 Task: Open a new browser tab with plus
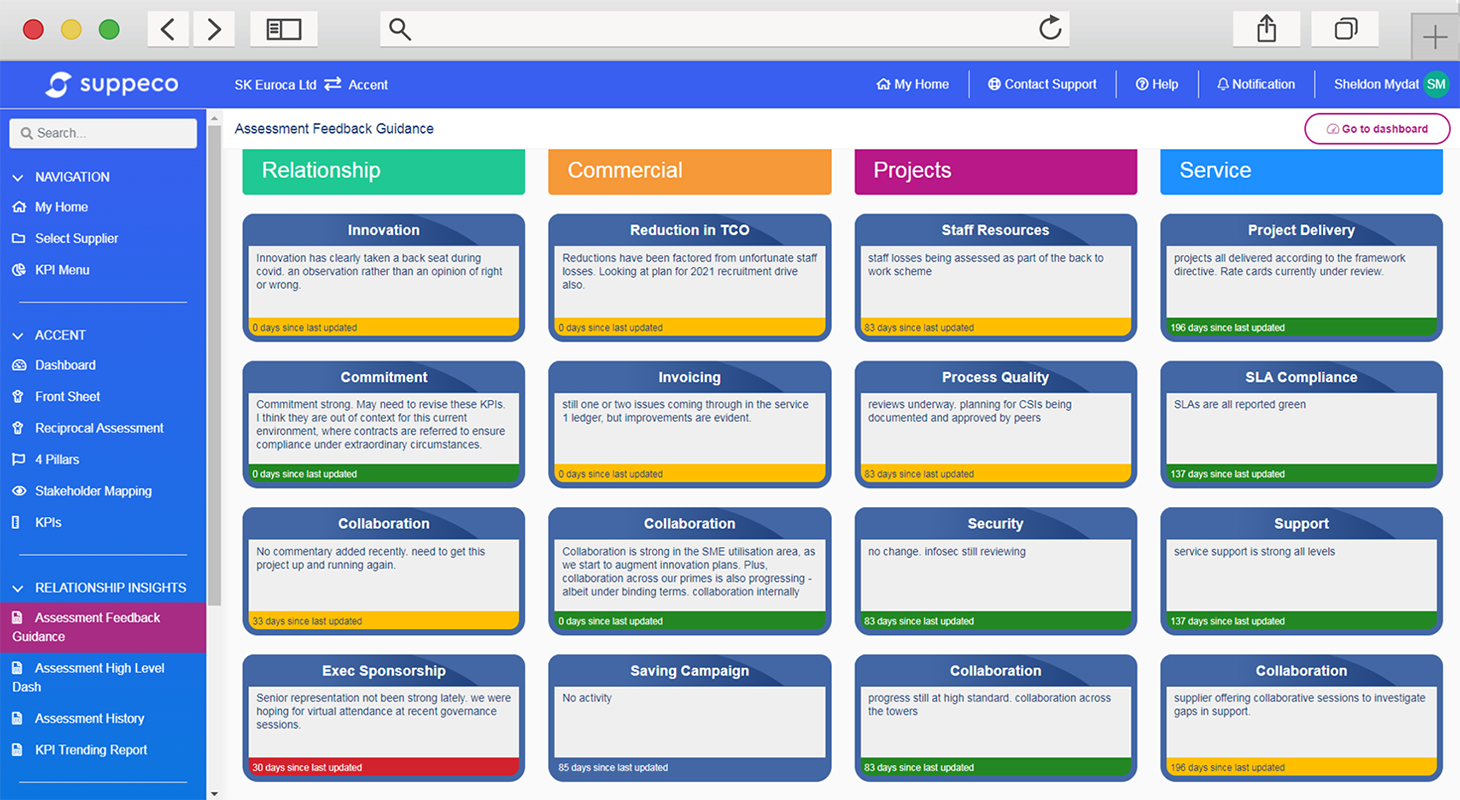tap(1435, 38)
